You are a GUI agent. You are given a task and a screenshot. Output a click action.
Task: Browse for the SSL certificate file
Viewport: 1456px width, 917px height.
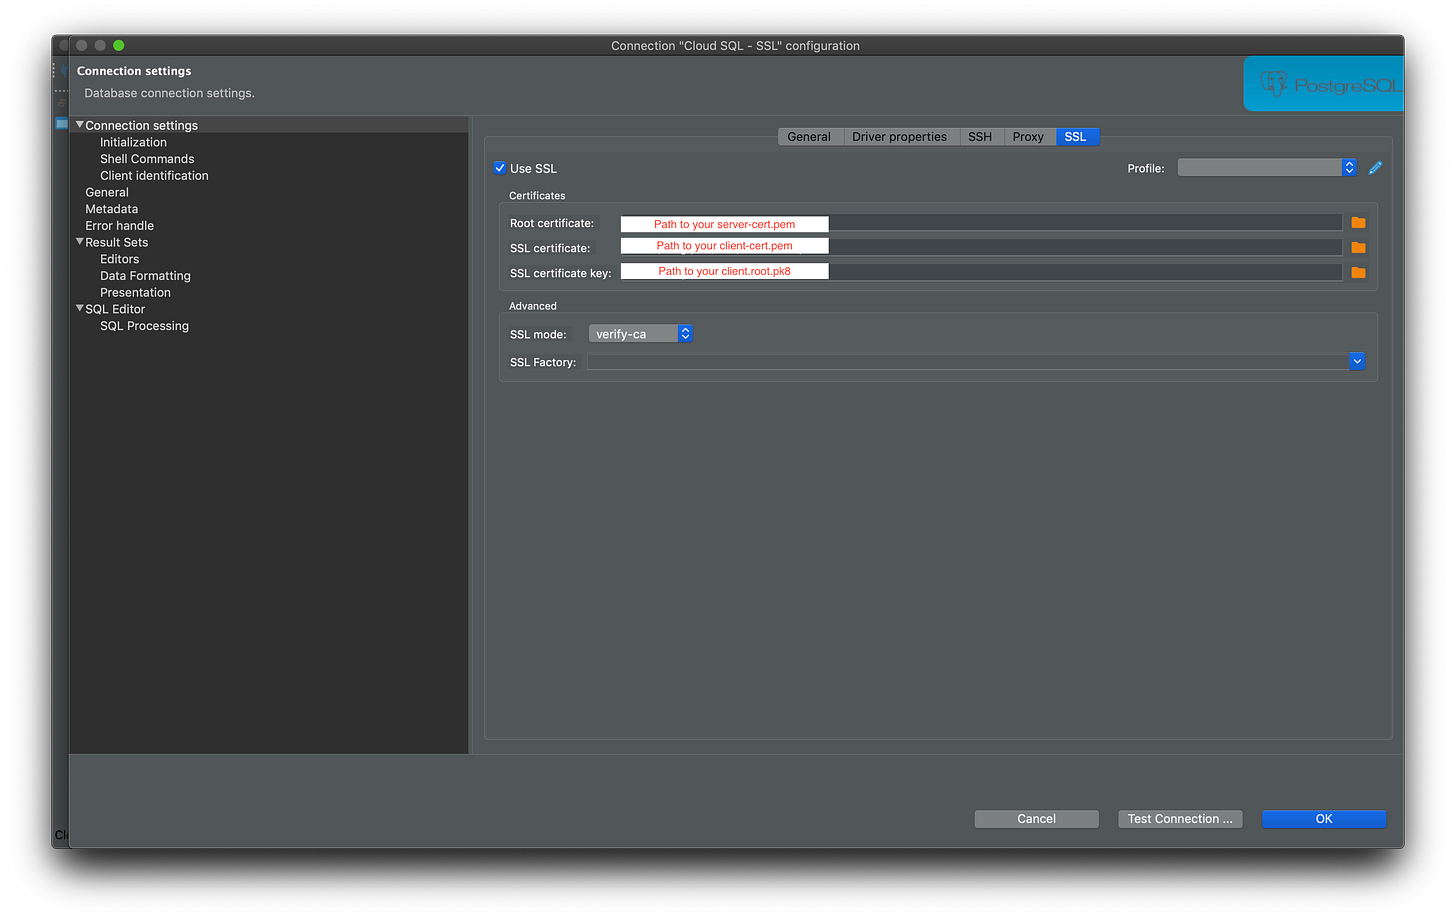coord(1358,246)
